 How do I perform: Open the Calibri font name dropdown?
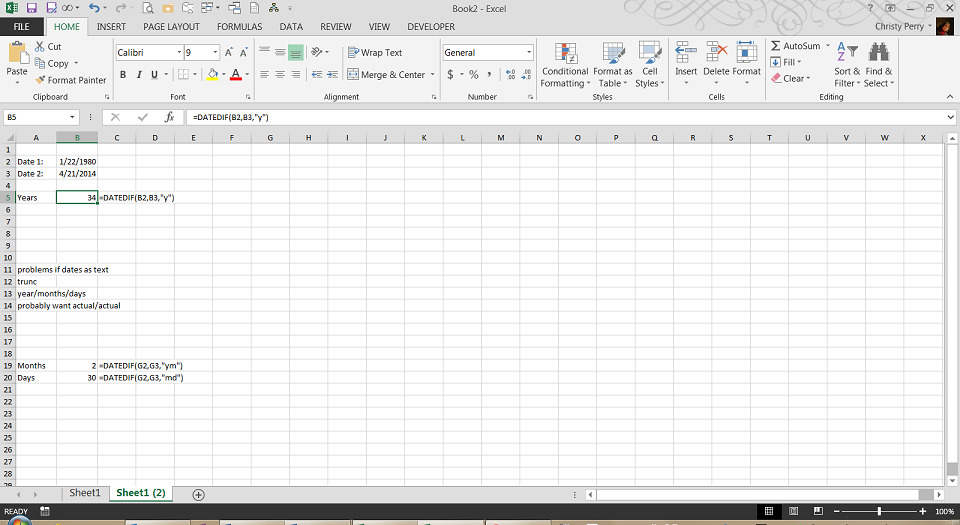click(179, 53)
